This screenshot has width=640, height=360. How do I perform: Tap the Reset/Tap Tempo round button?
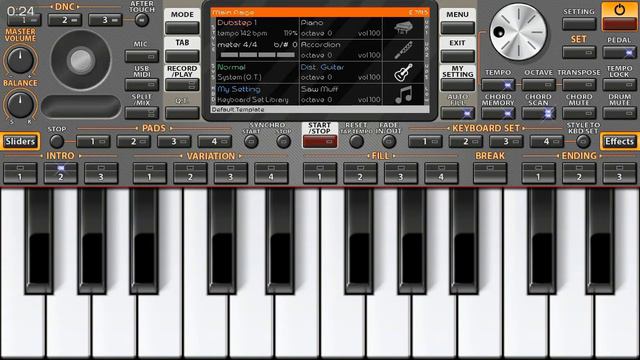pyautogui.click(x=356, y=142)
